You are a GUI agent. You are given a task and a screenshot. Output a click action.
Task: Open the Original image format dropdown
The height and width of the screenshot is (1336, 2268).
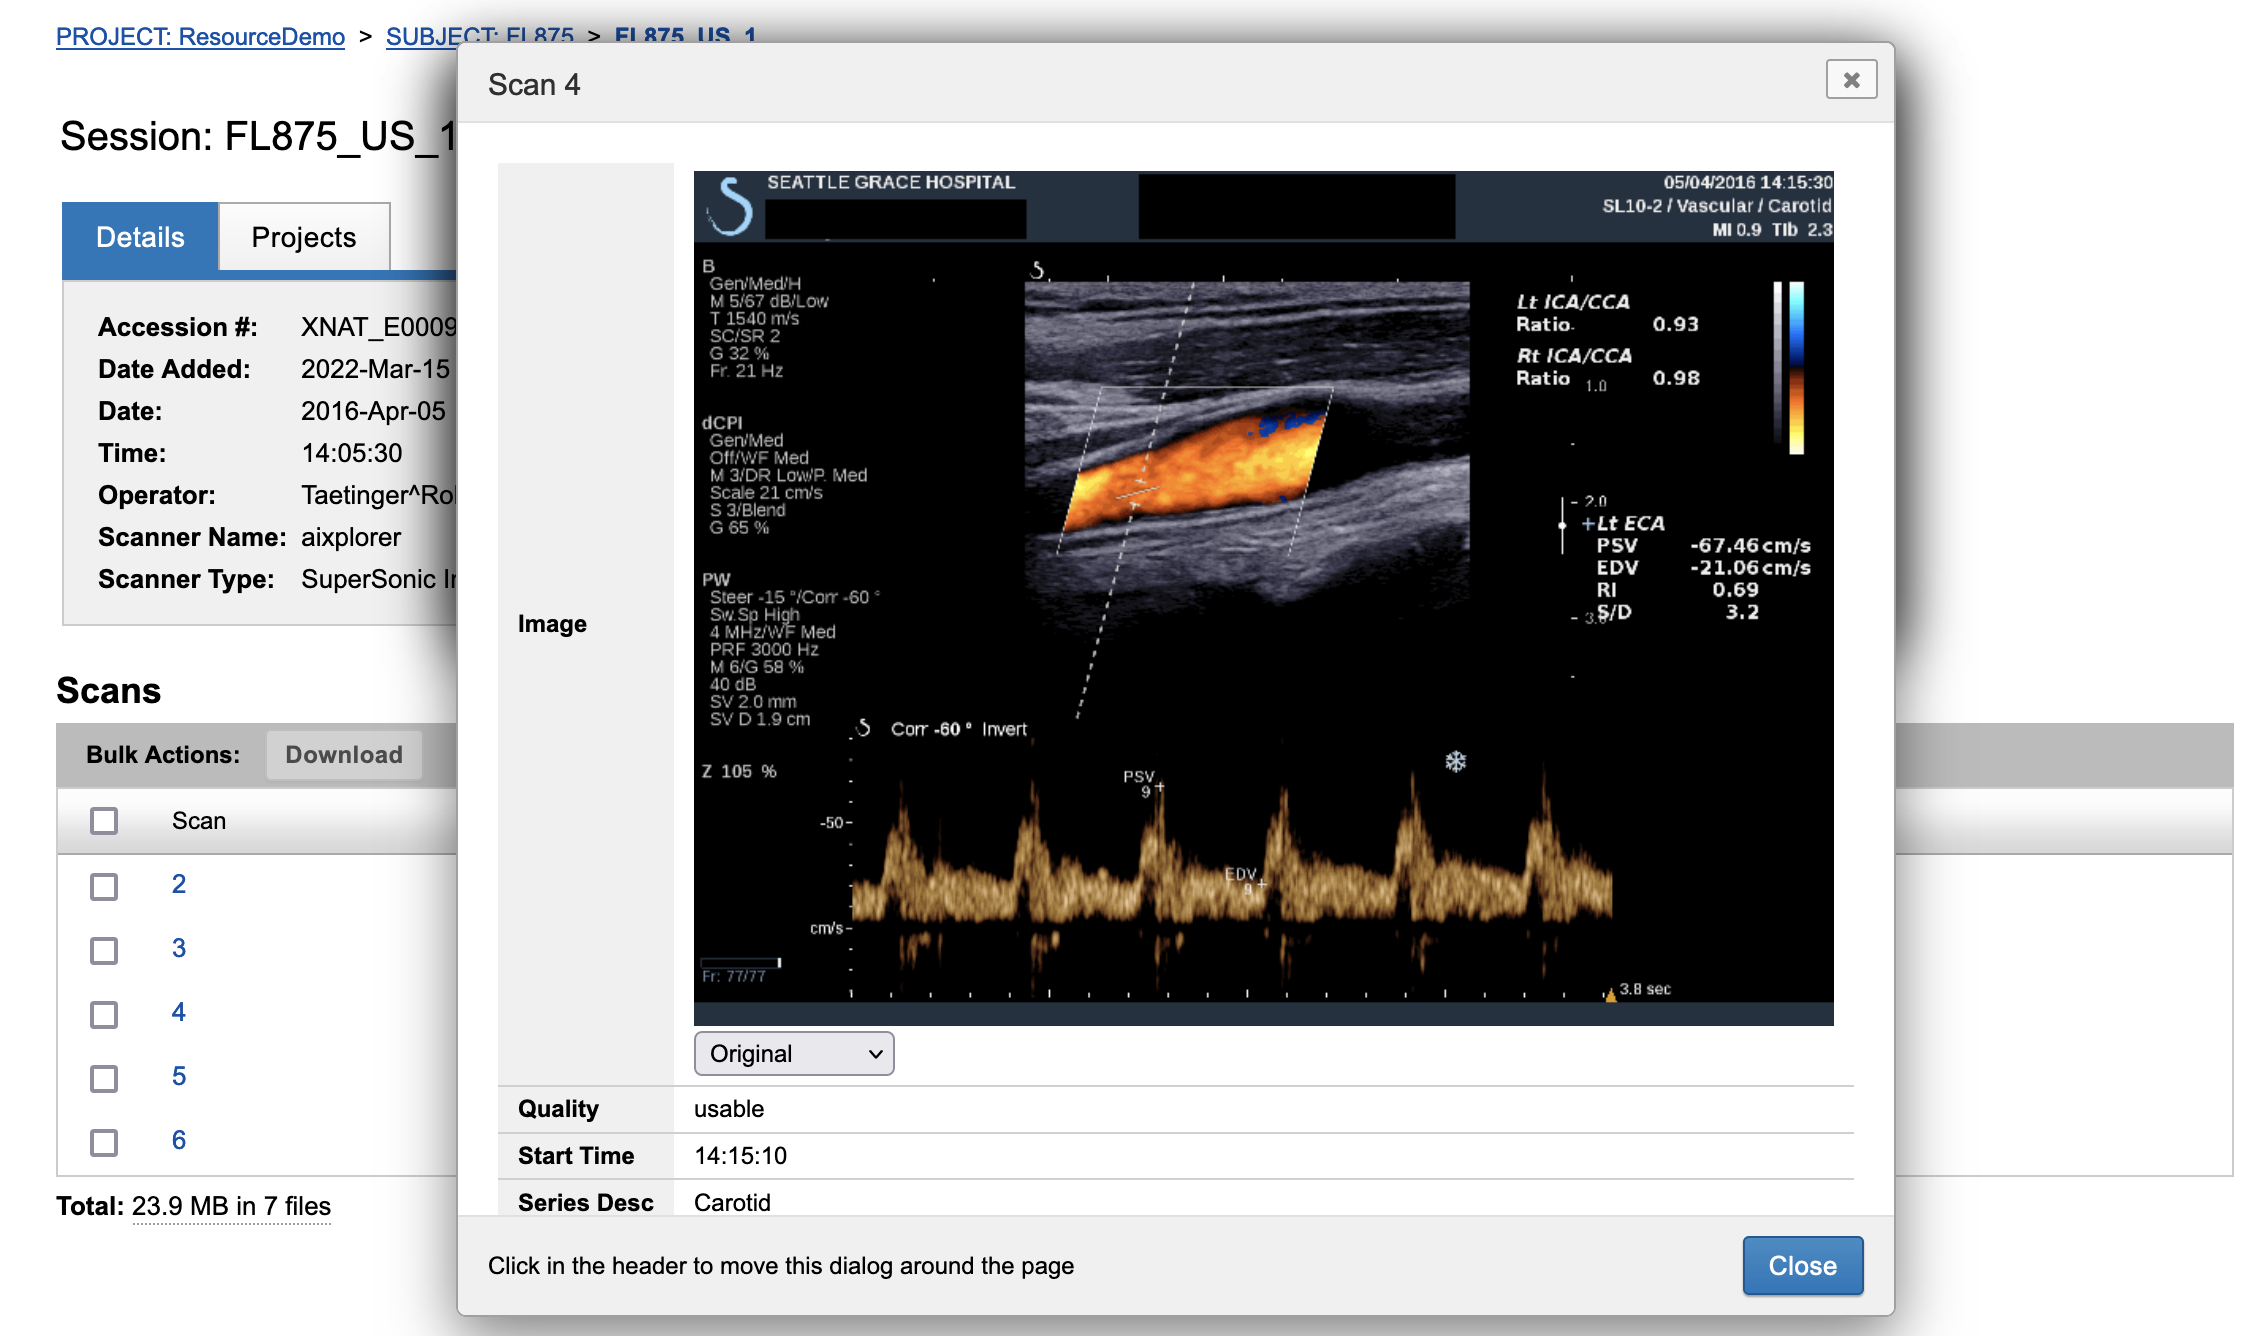click(x=794, y=1054)
